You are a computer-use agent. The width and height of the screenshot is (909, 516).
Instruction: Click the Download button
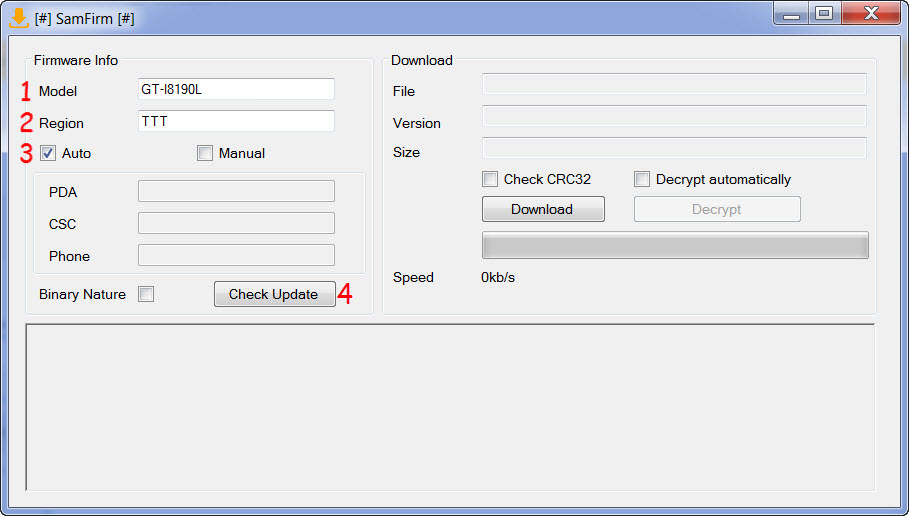coord(543,209)
